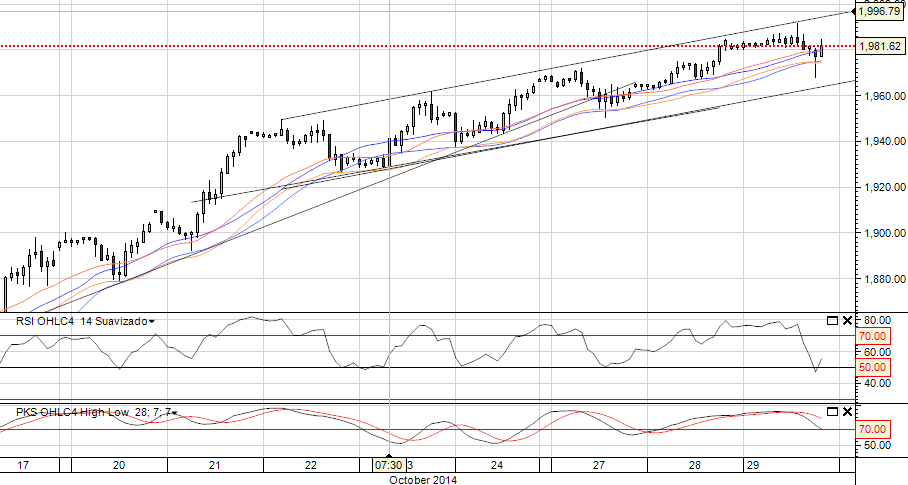908x485 pixels.
Task: Click the 1,900.00 price axis label
Action: point(883,233)
